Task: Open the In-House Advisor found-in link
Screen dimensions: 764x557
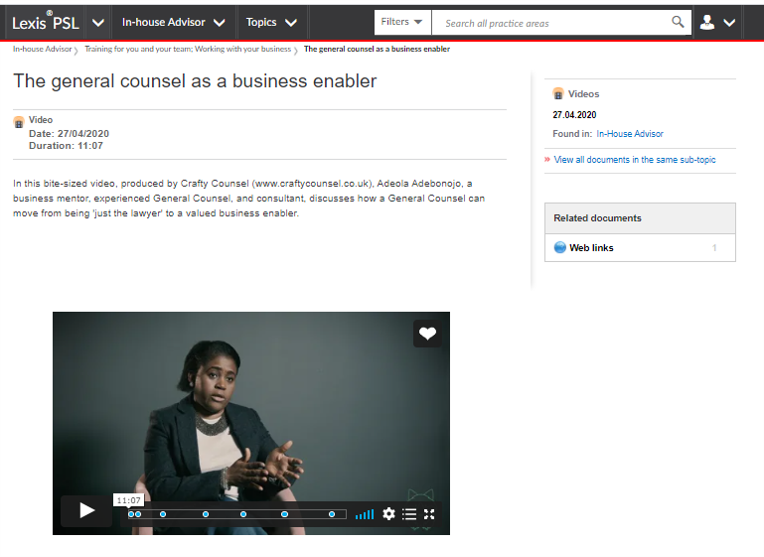Action: point(630,134)
